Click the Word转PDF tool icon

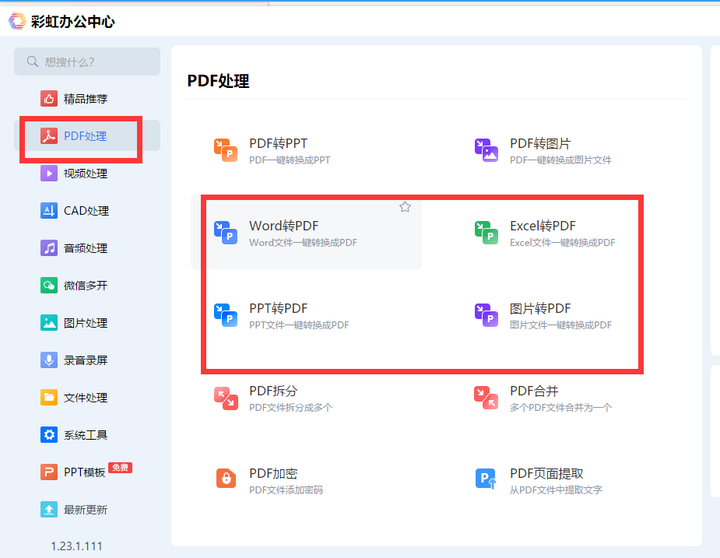[225, 233]
